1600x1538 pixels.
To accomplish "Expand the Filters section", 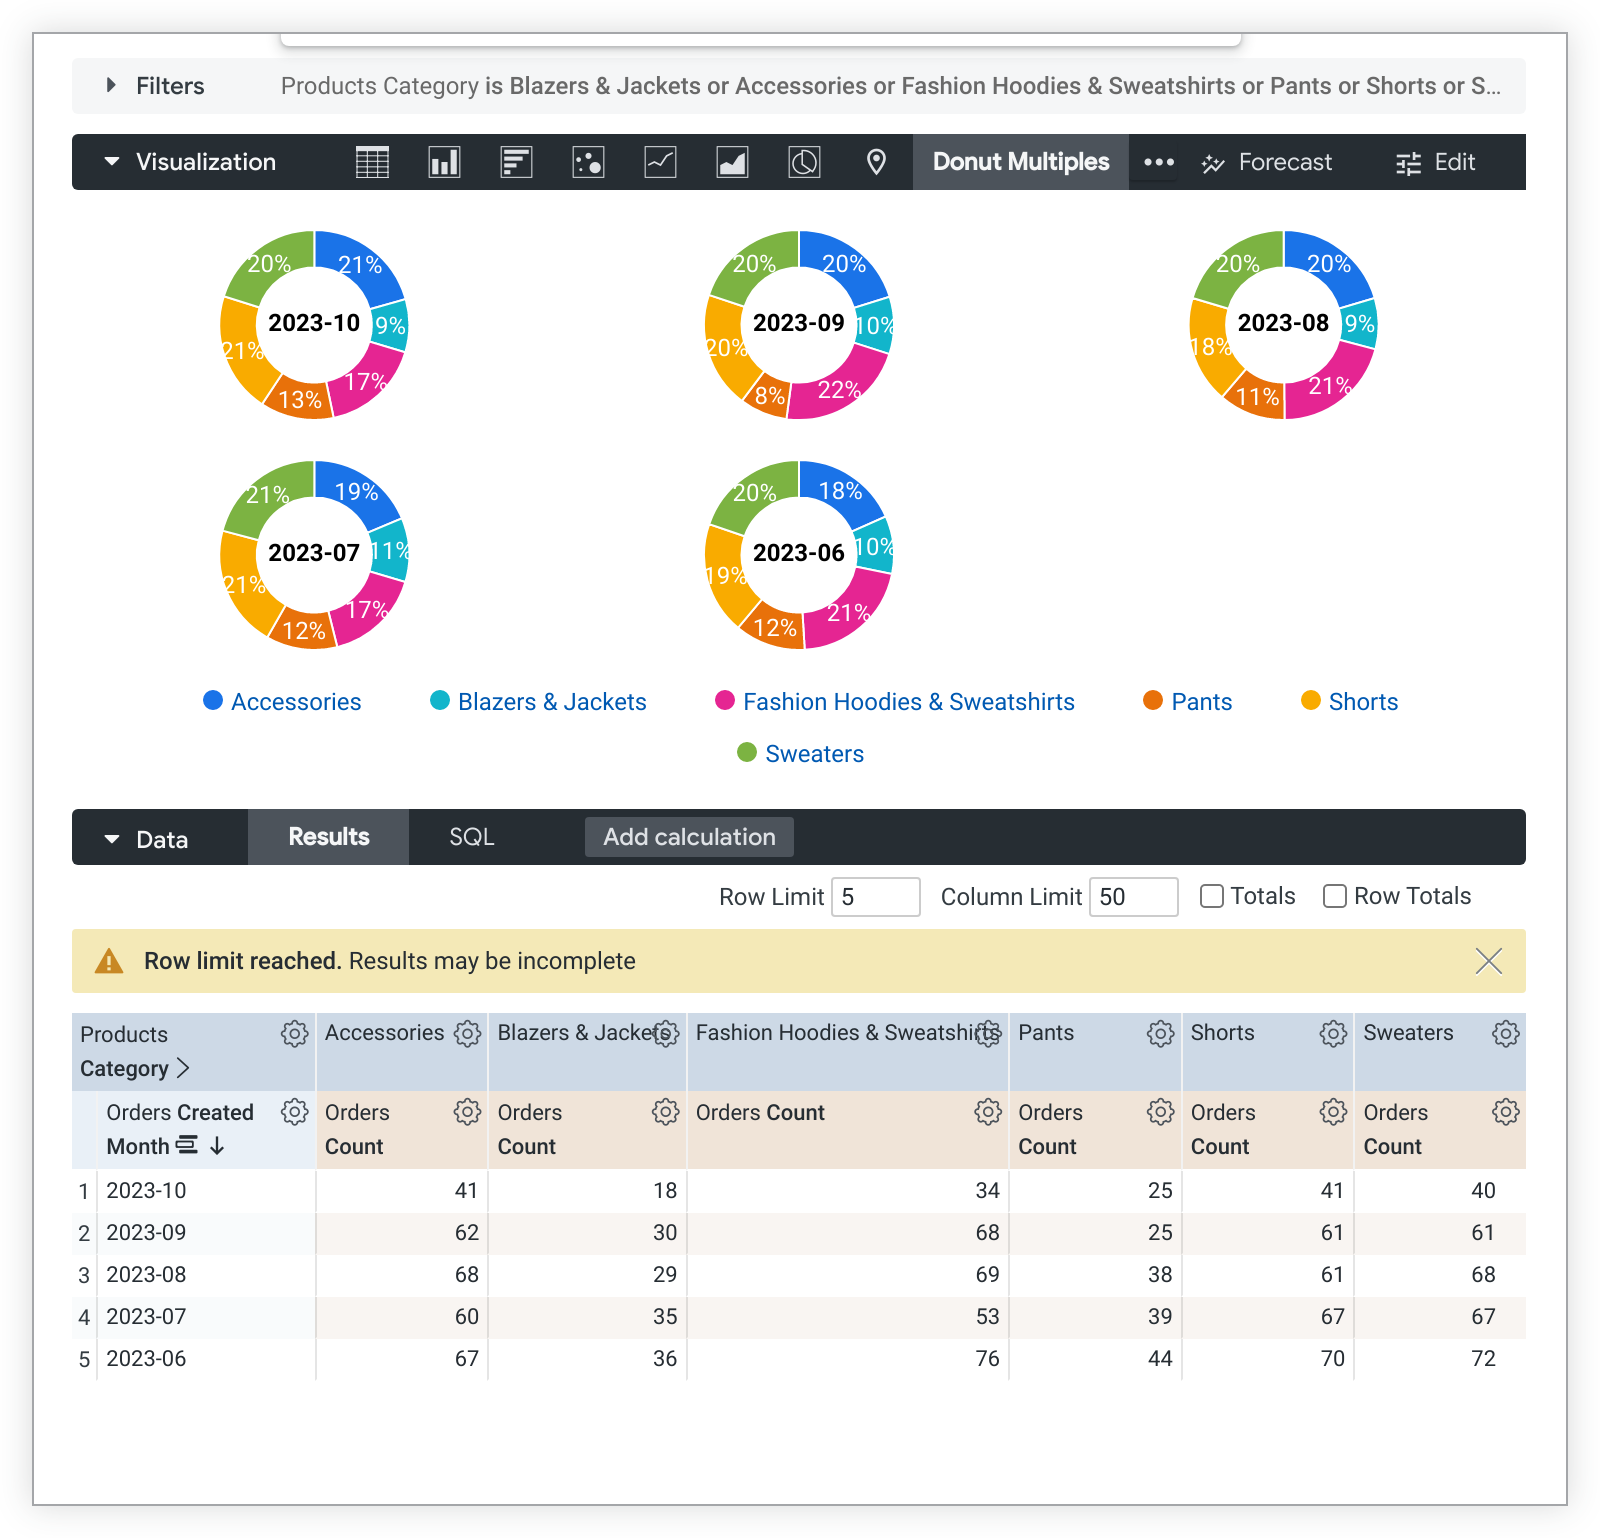I will tap(111, 86).
